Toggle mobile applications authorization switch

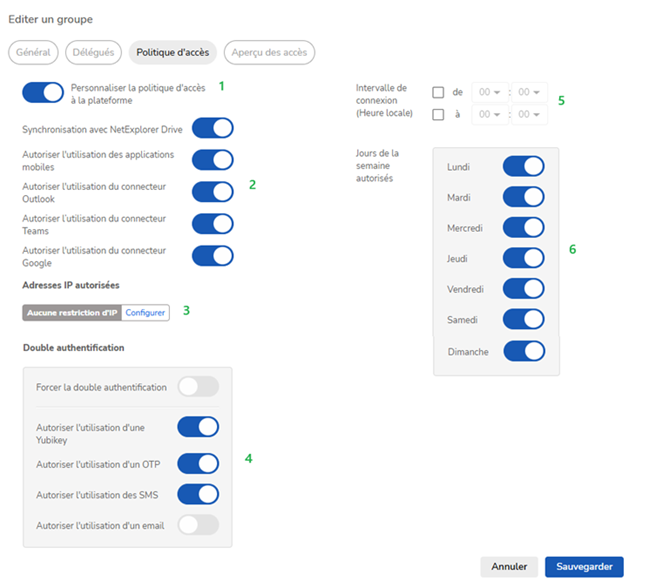point(212,160)
